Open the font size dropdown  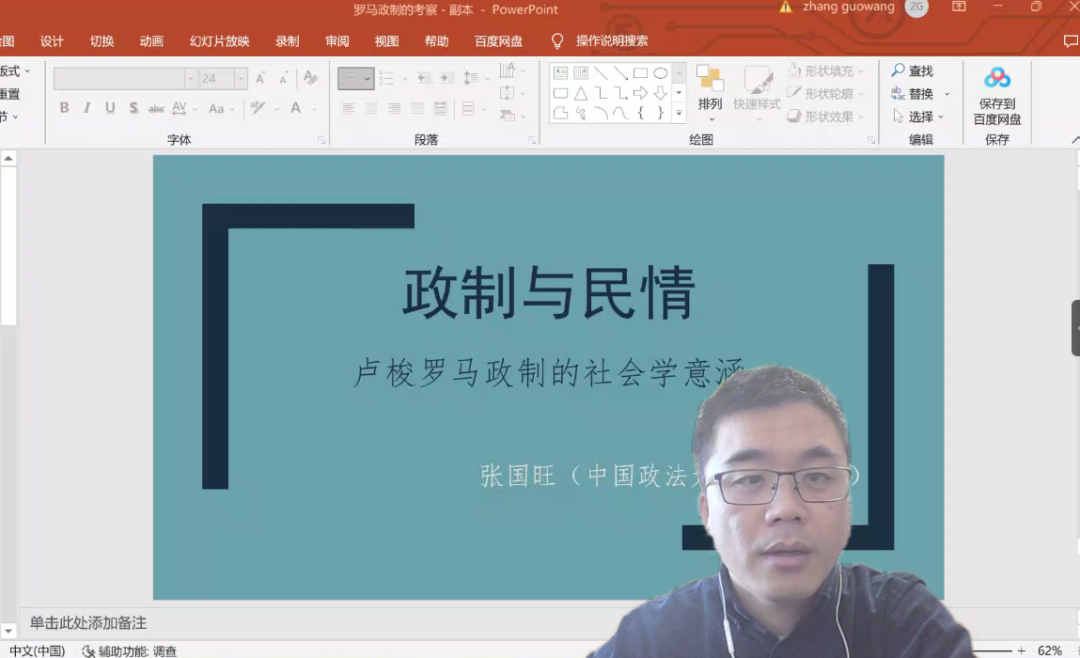coord(241,78)
